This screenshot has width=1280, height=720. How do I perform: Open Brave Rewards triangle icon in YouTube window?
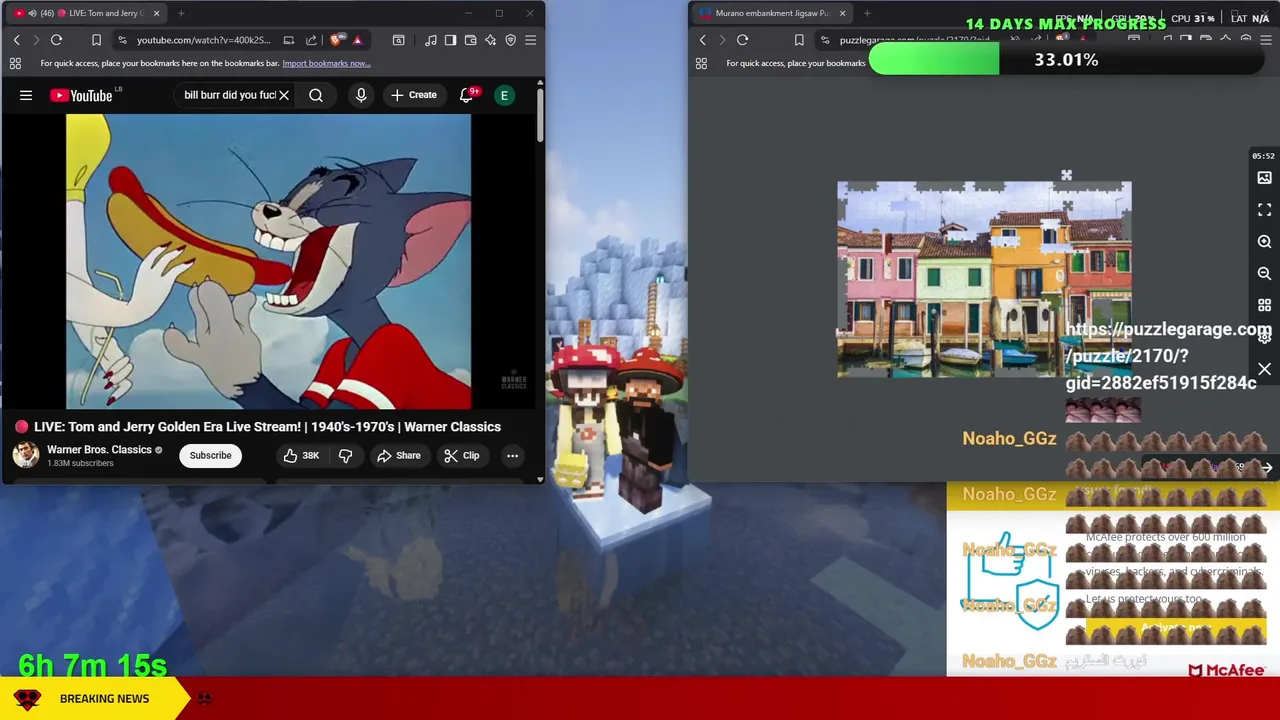click(357, 40)
